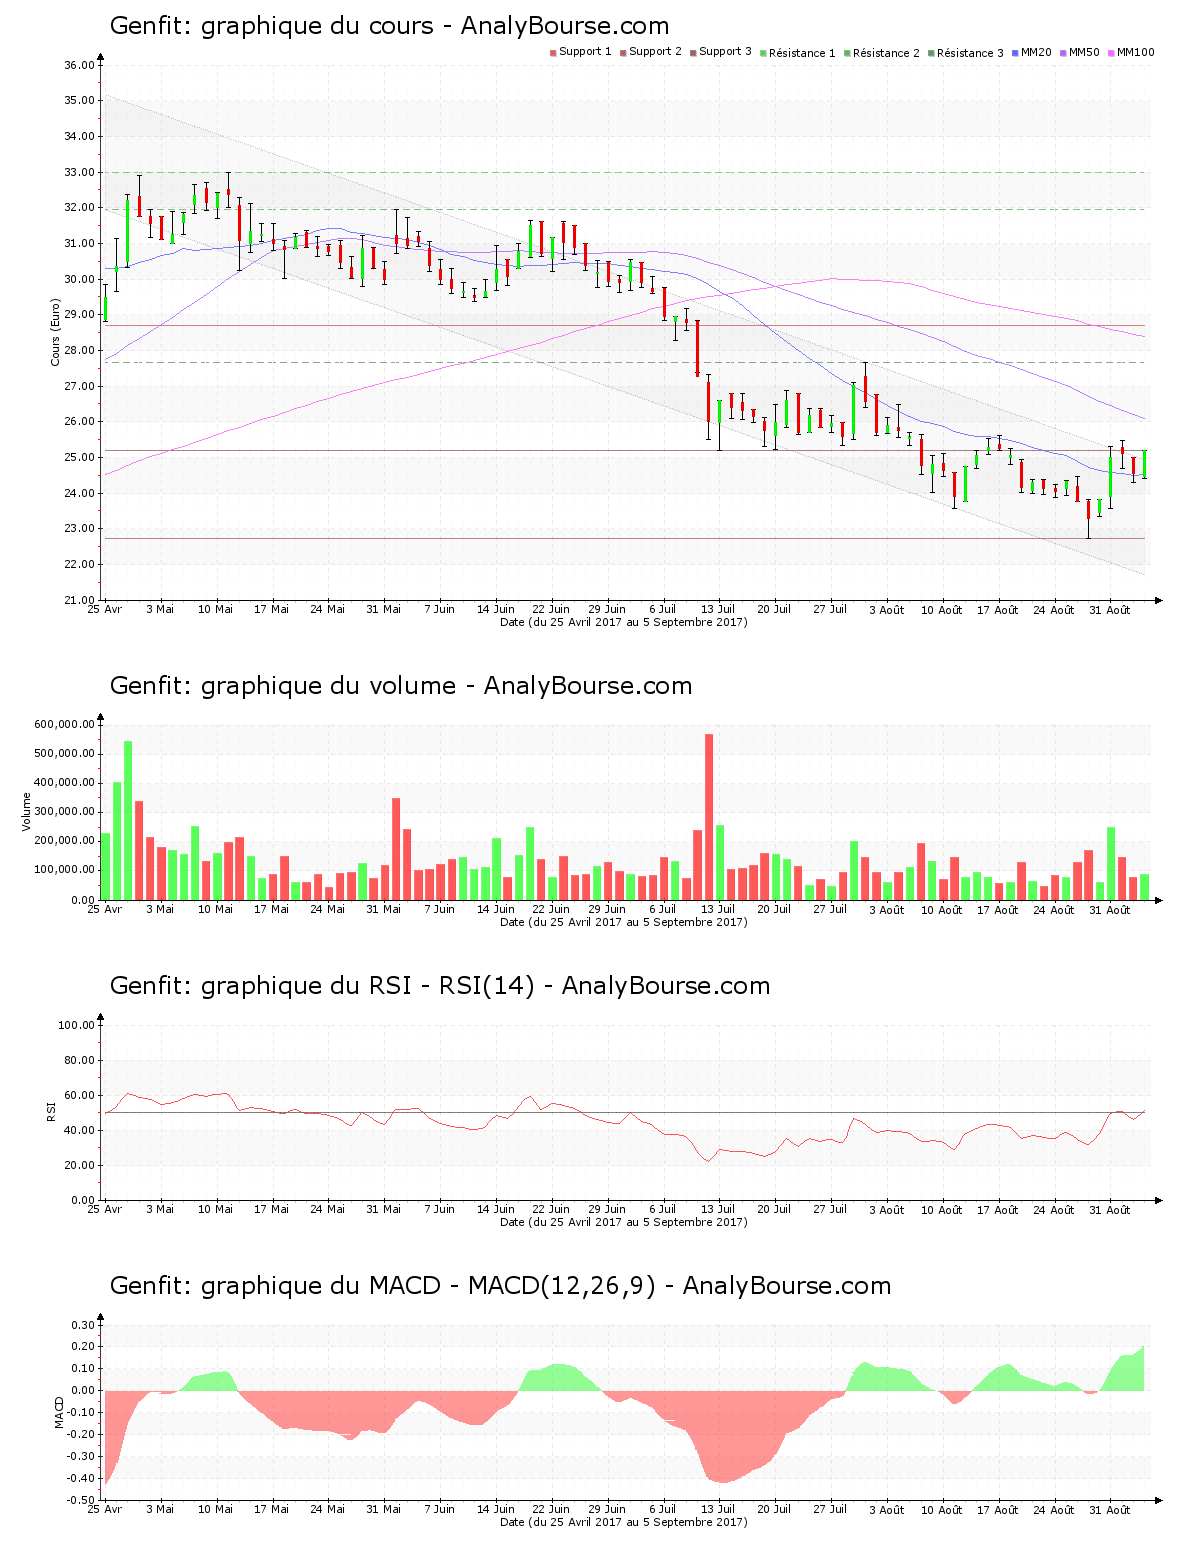Click the date range caption under the price chart
Screen dimensions: 1200x1550
pos(624,622)
